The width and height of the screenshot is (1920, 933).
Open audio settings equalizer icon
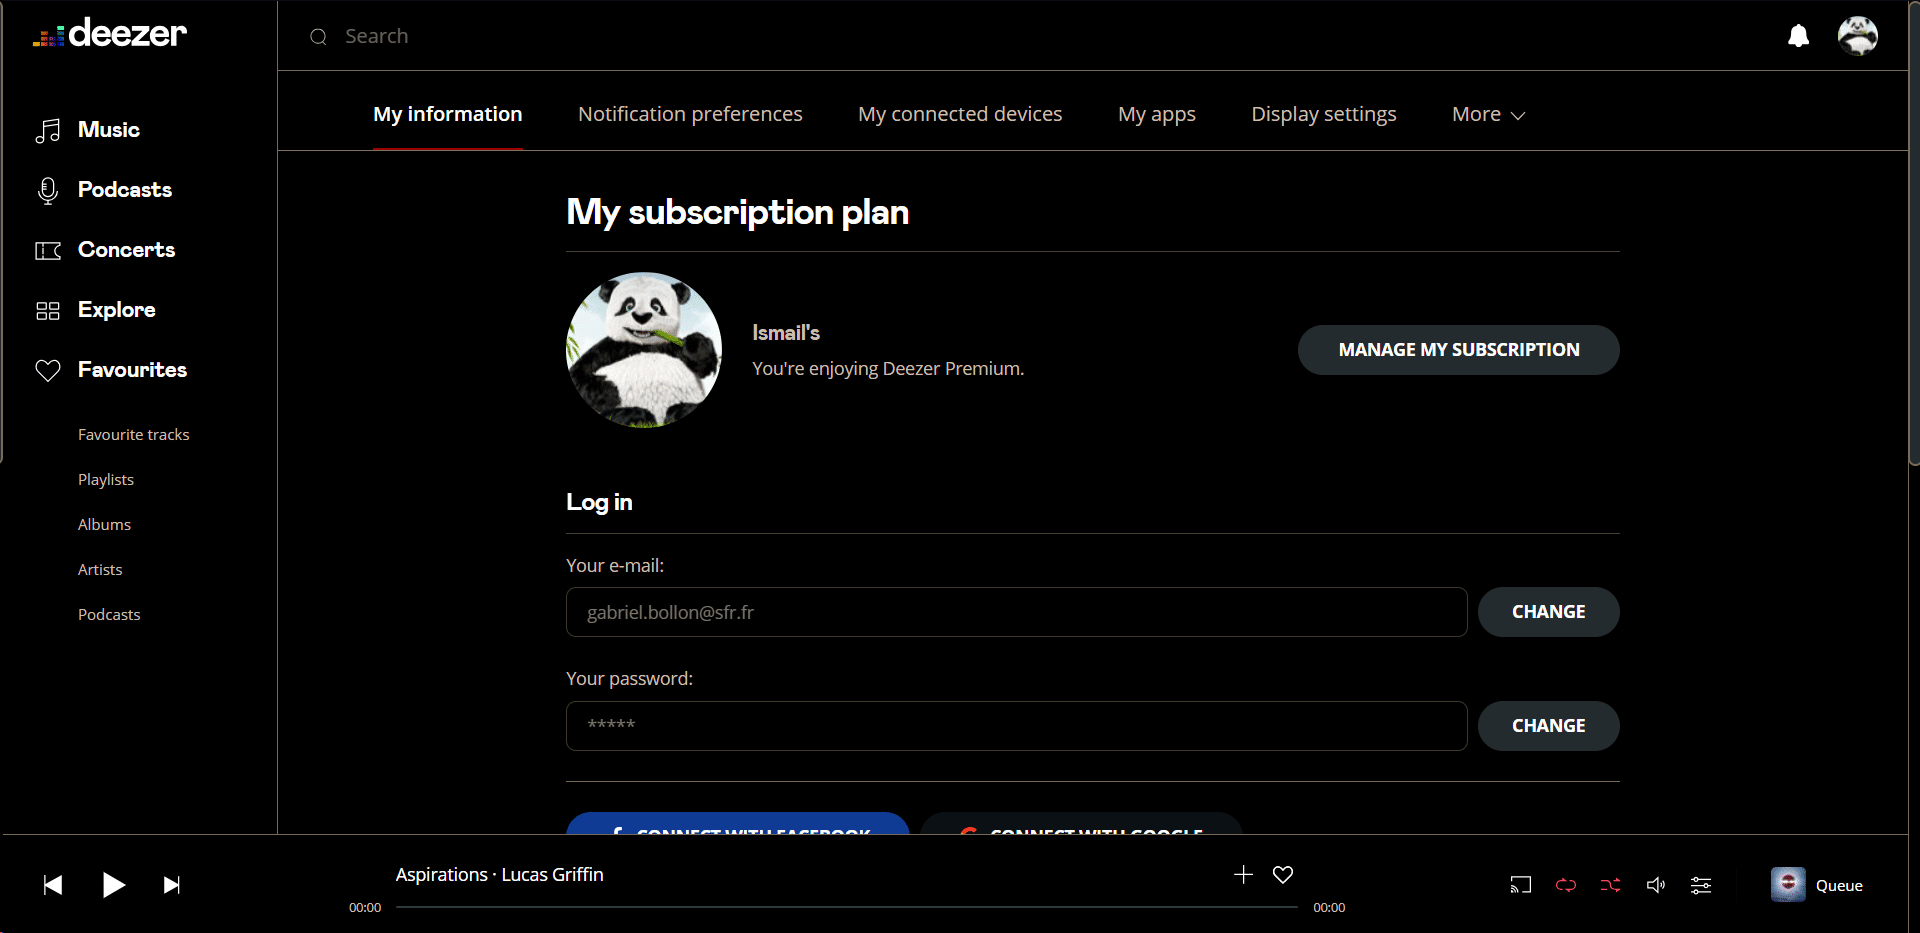click(x=1701, y=885)
